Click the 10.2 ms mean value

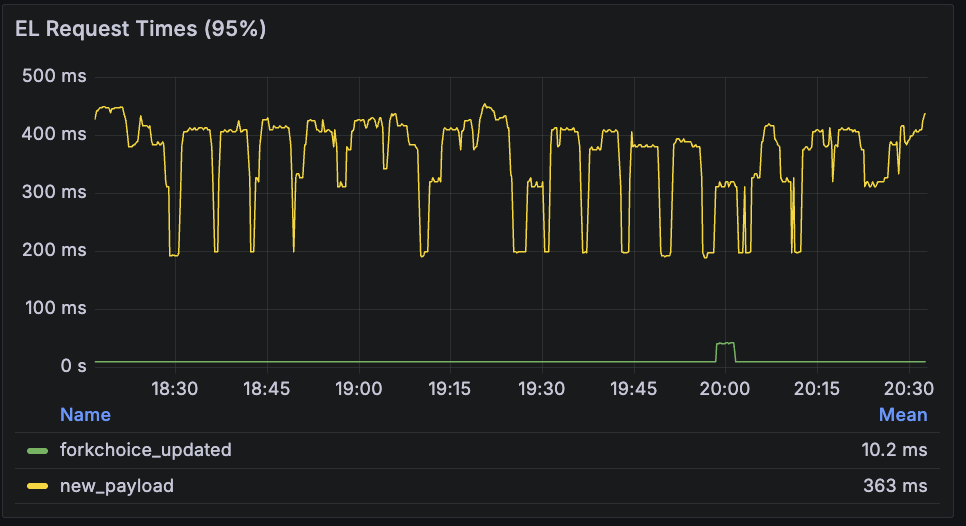(894, 450)
